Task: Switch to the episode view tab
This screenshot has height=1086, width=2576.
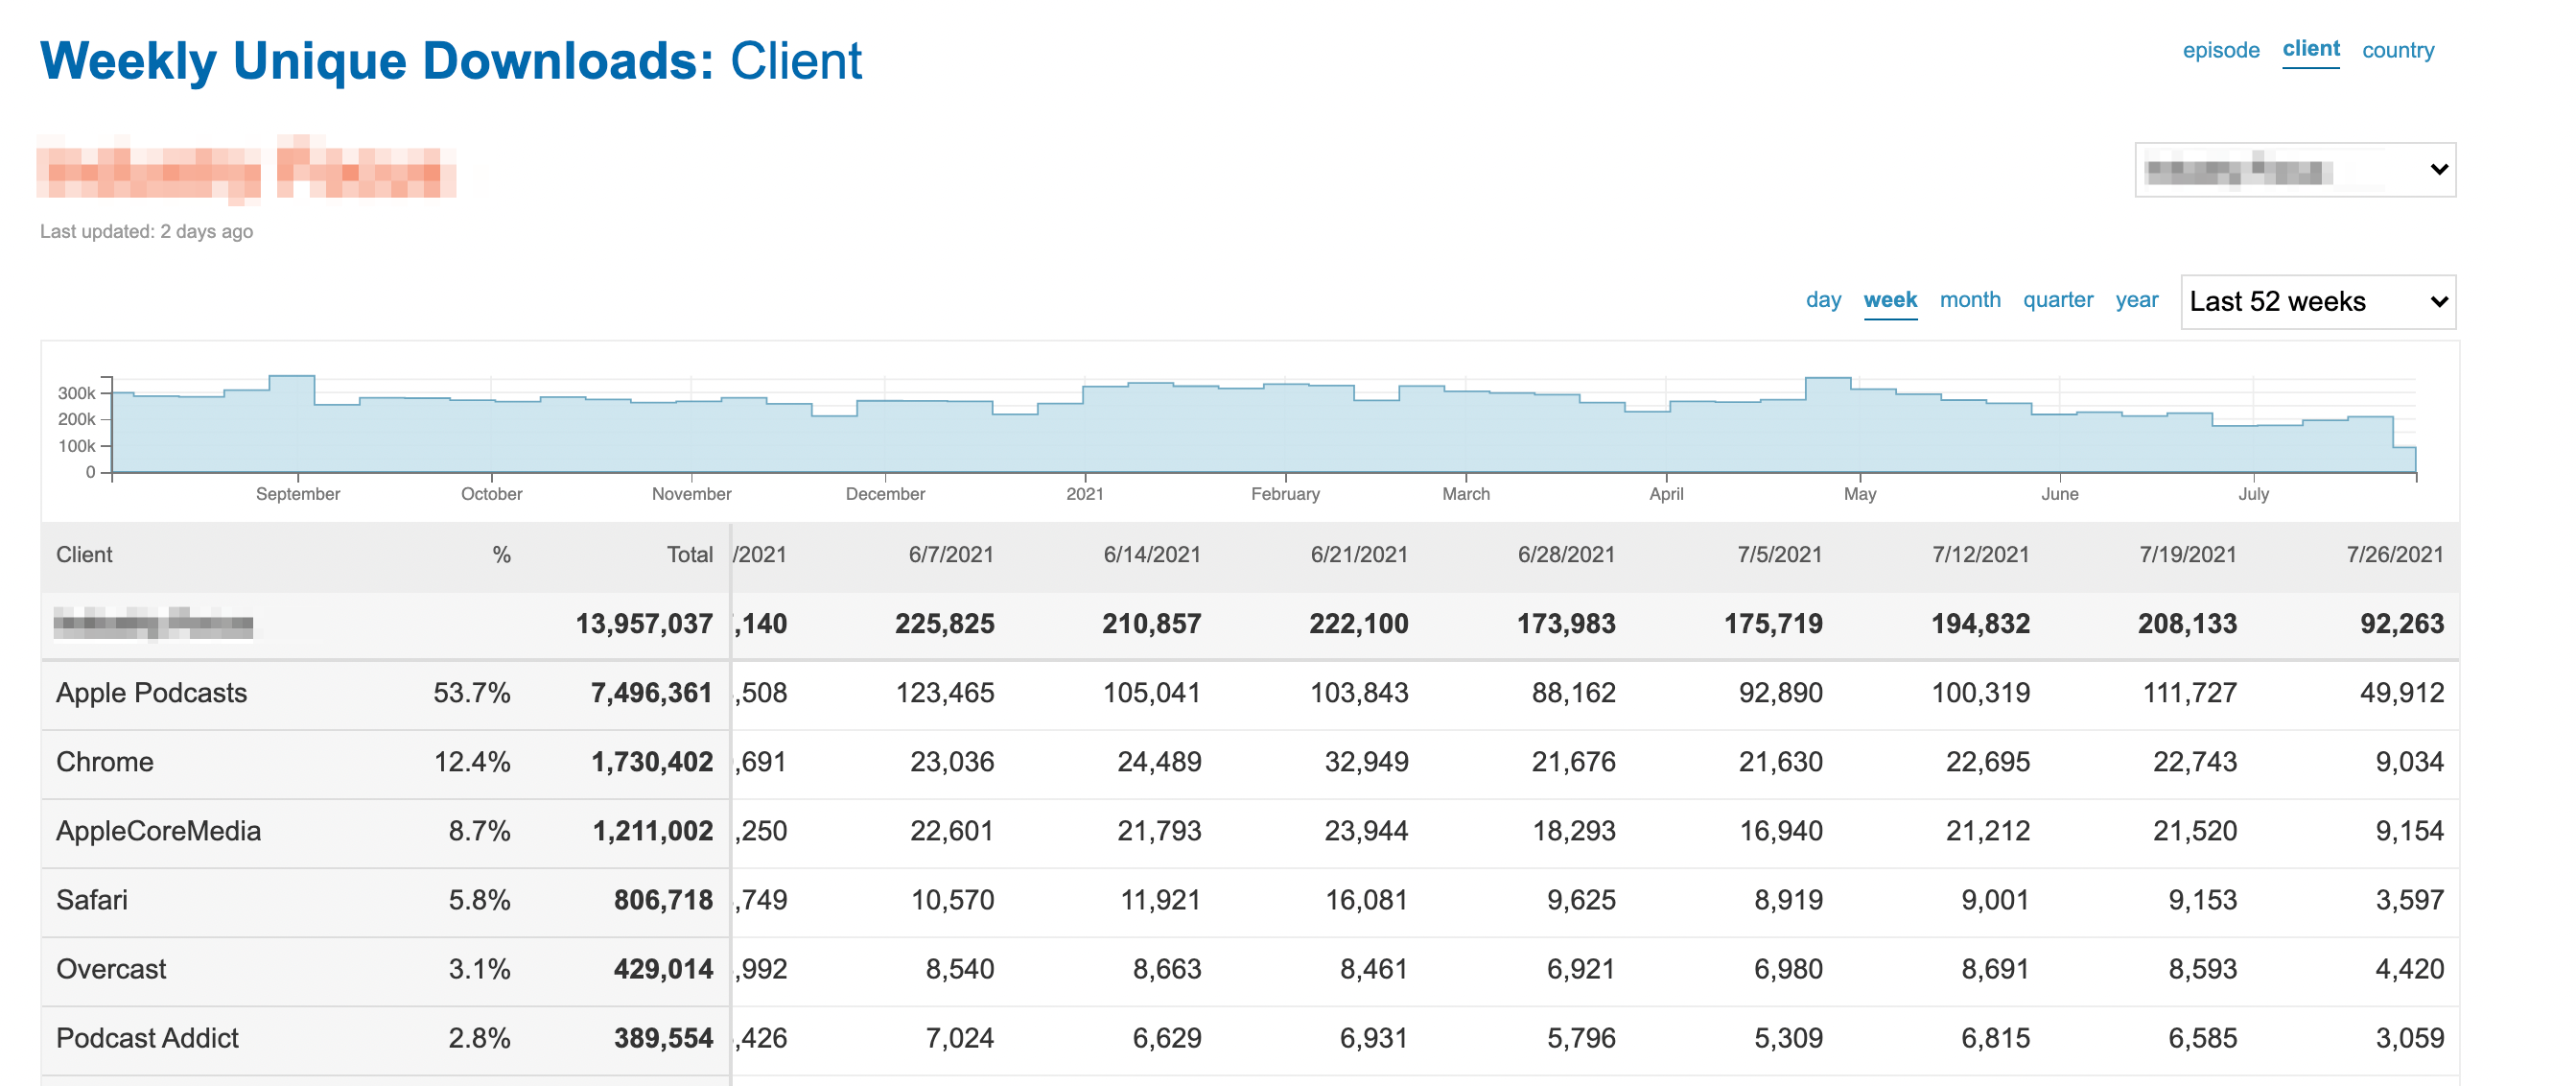Action: (2220, 50)
